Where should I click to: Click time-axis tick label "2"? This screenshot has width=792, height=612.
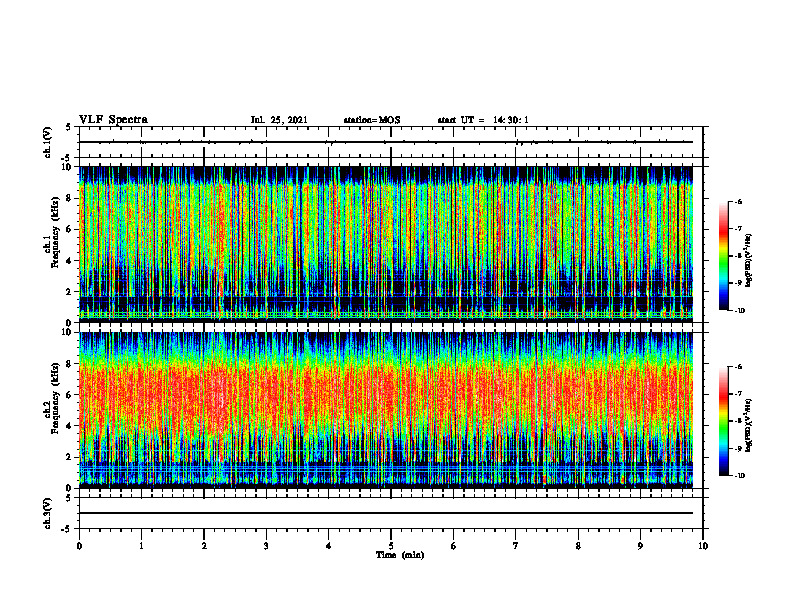tap(204, 546)
